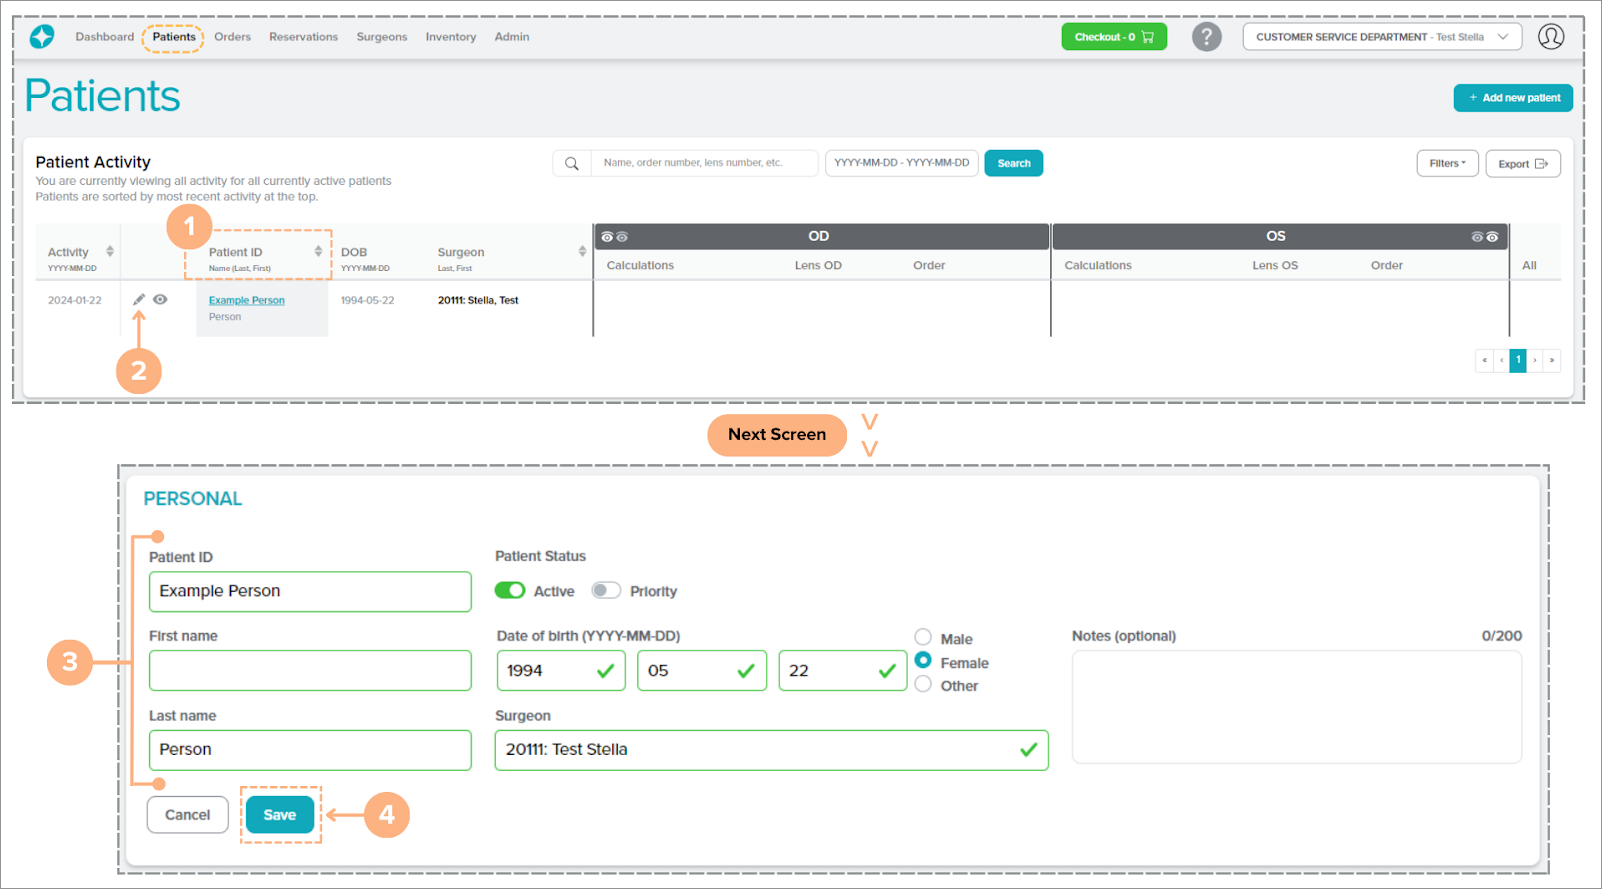Image resolution: width=1602 pixels, height=889 pixels.
Task: Click the magnifying glass search icon
Action: click(572, 164)
